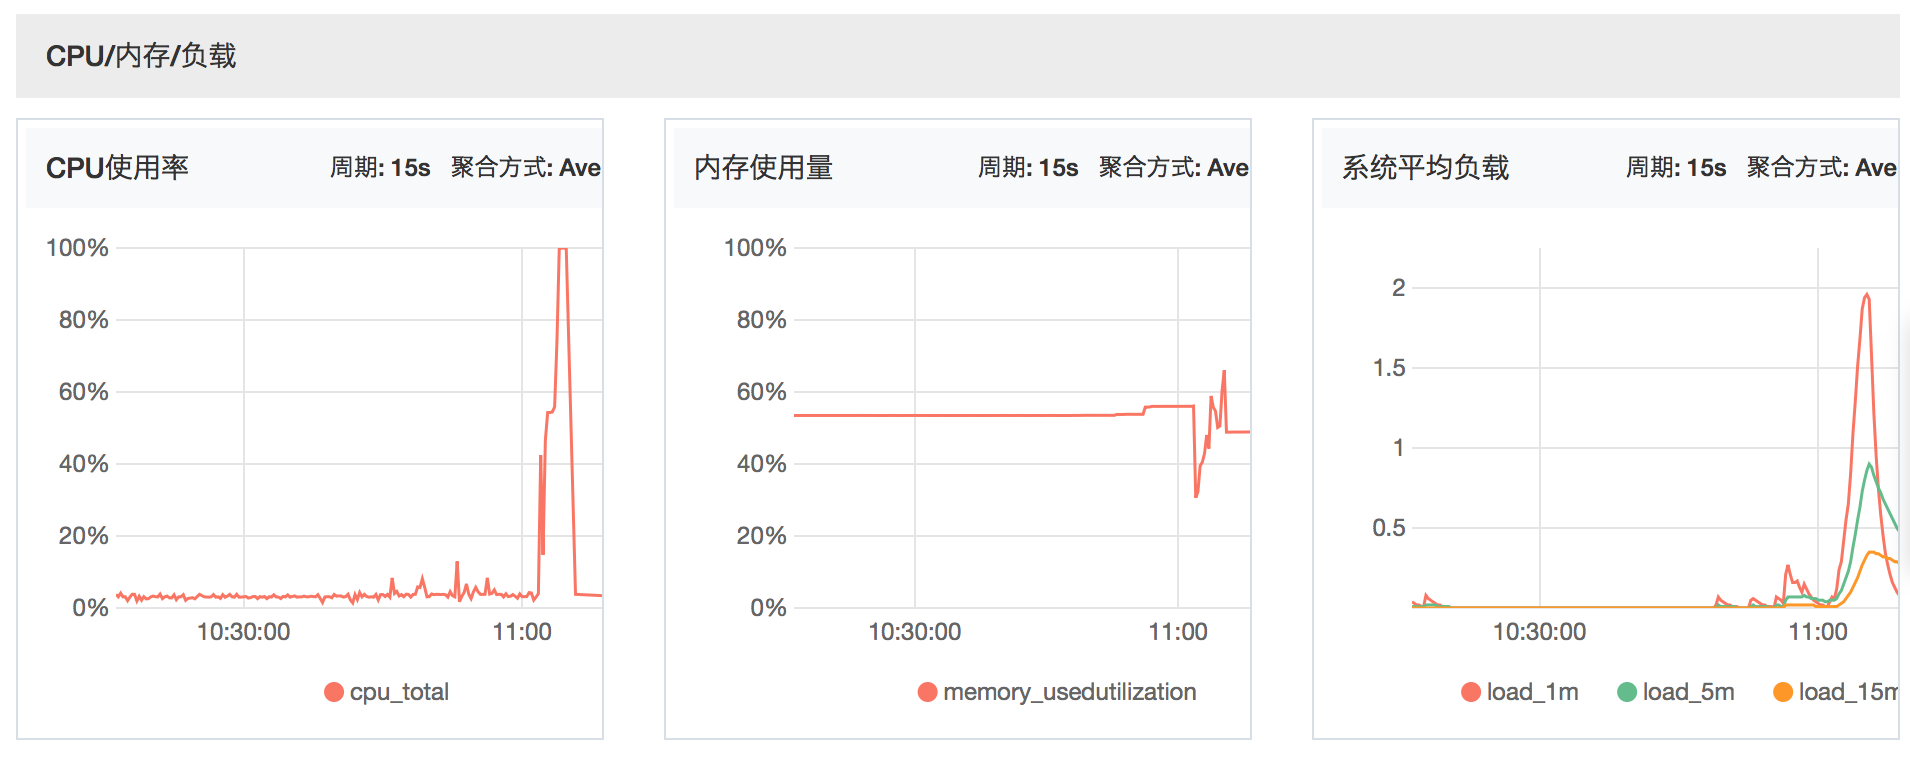Click the orange load_15m legend dot
This screenshot has width=1910, height=758.
1783,692
